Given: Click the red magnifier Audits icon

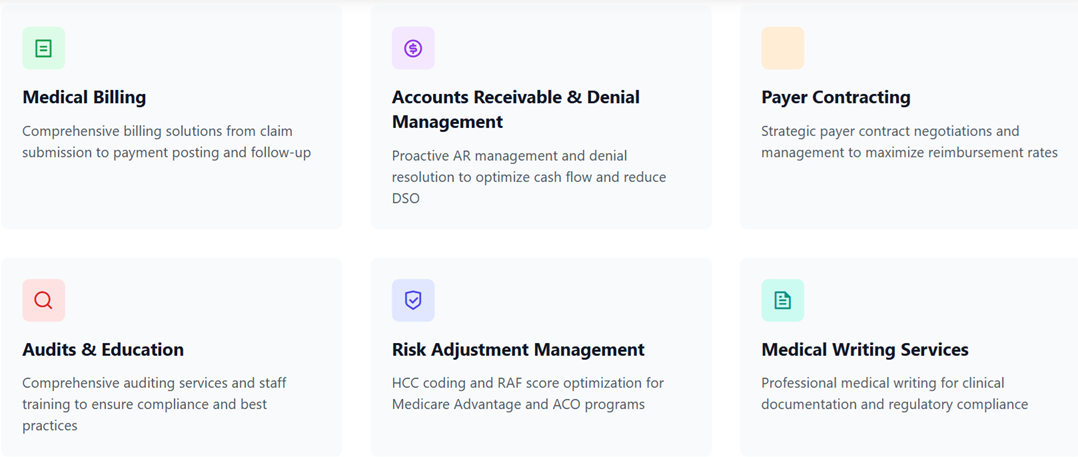Looking at the screenshot, I should pyautogui.click(x=43, y=300).
